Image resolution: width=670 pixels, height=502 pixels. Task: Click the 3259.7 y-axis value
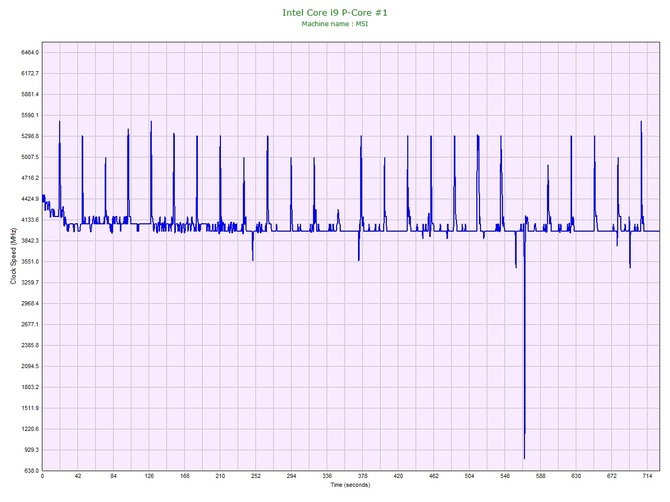tap(30, 283)
